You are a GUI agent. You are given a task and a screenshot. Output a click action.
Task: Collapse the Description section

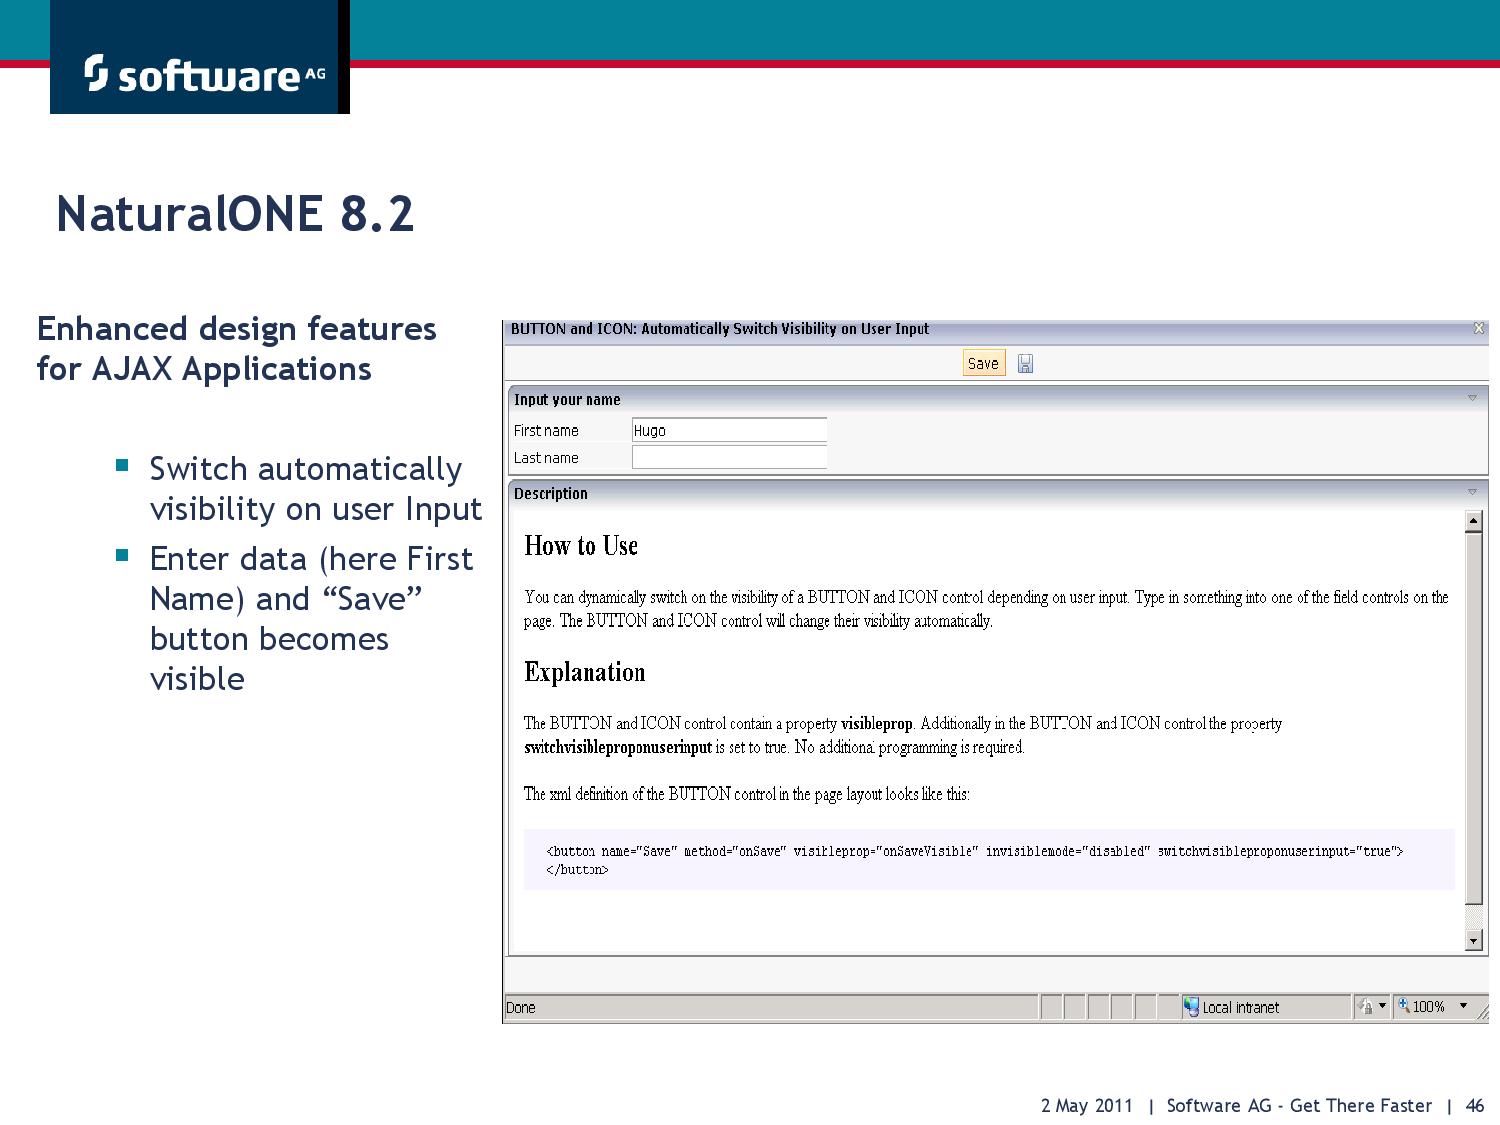click(1472, 492)
